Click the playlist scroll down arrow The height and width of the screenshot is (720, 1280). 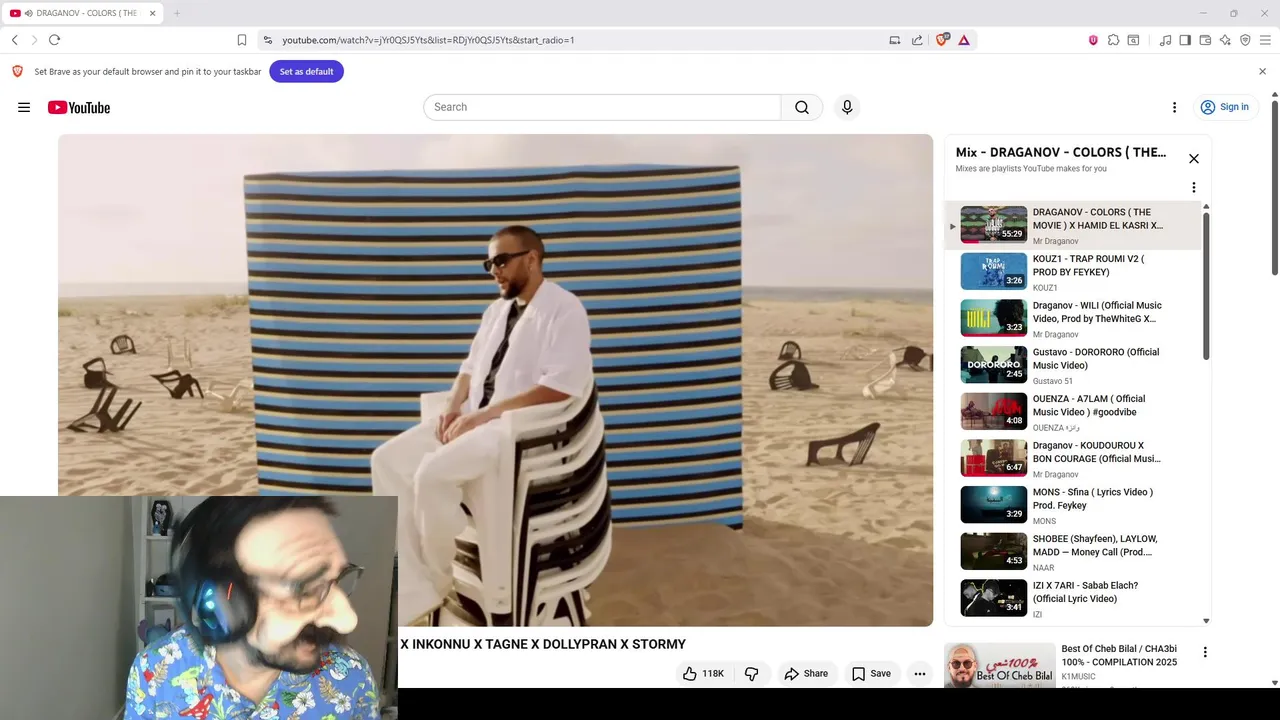(1206, 621)
